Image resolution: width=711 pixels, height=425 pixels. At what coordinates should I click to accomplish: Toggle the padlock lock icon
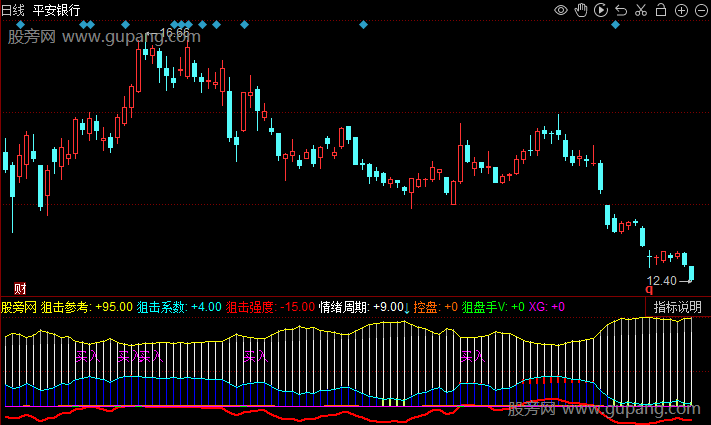pyautogui.click(x=661, y=10)
